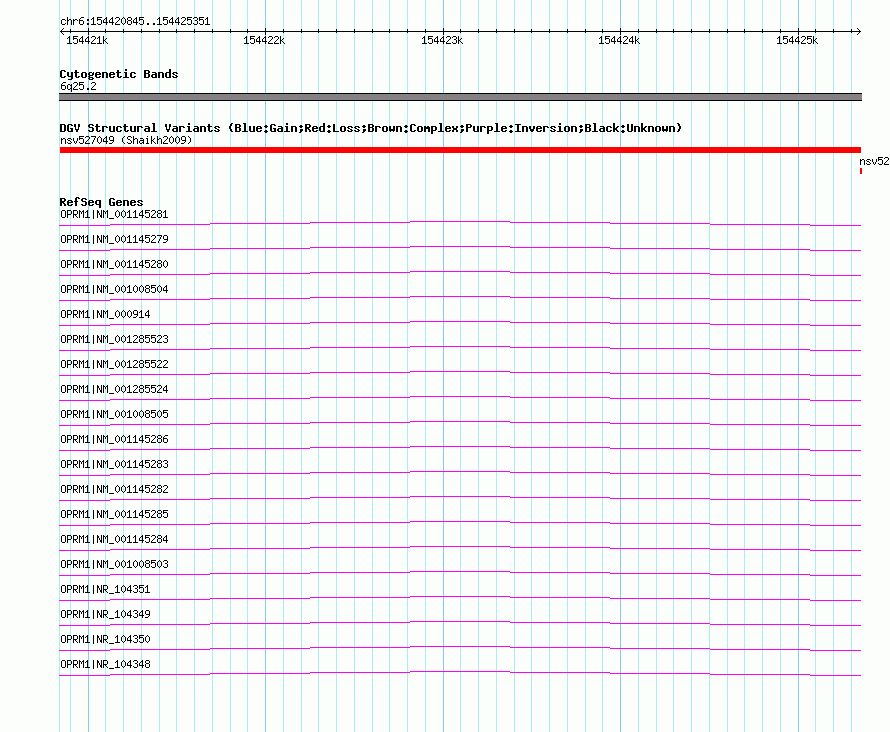Click the magenta intron line under NM_001145281
Screen dimensions: 890x732
pyautogui.click(x=460, y=222)
